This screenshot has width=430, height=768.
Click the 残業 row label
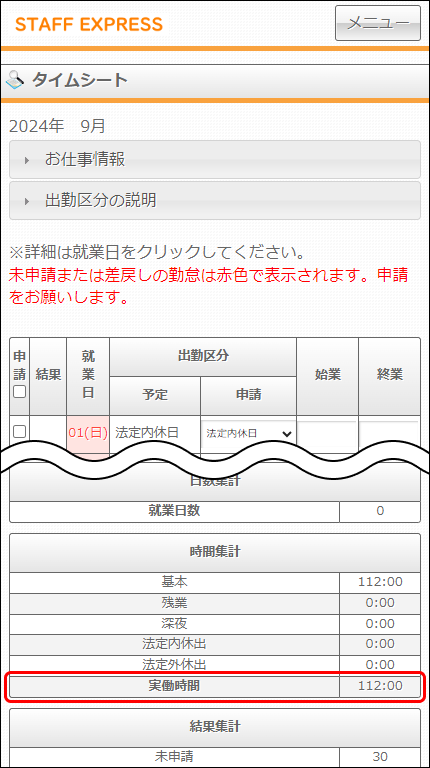[174, 603]
